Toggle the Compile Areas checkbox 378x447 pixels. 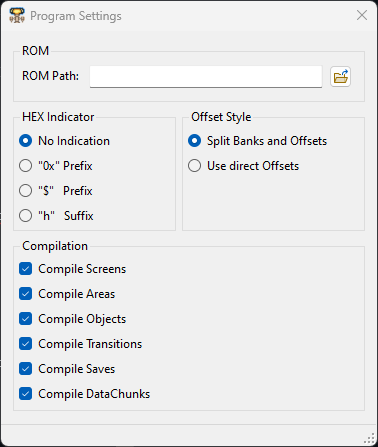[26, 294]
